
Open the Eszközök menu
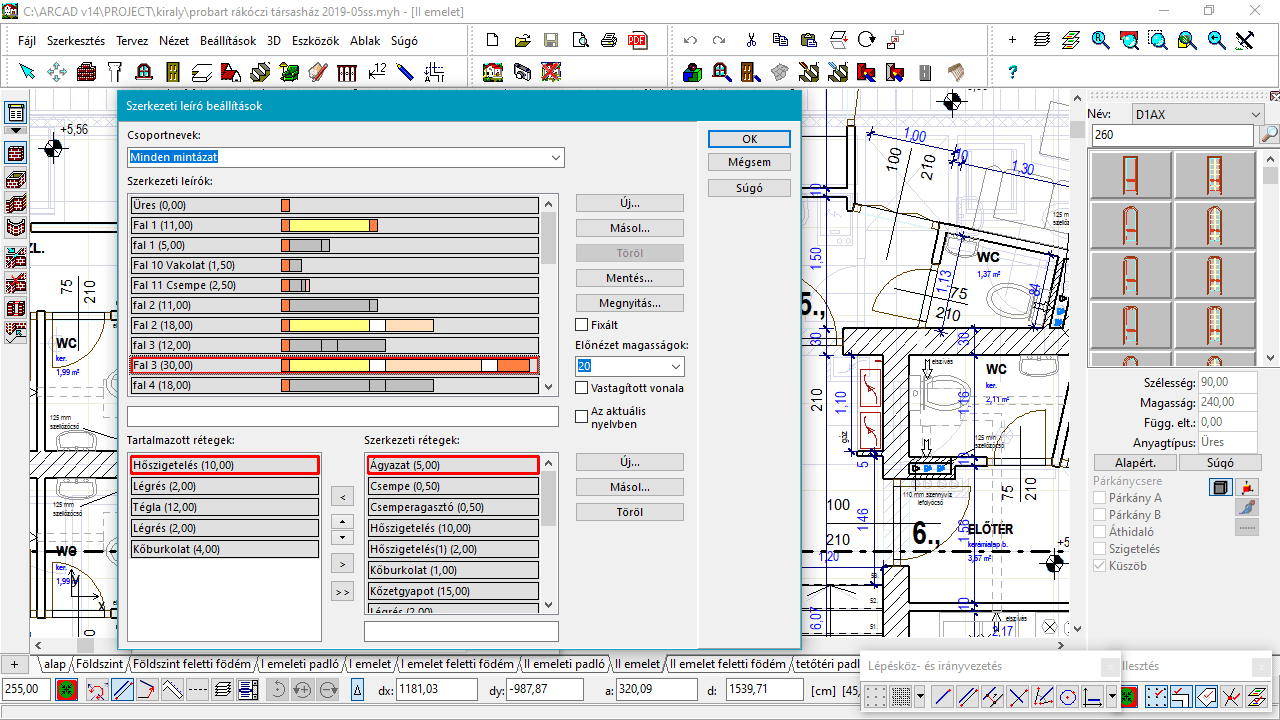316,41
